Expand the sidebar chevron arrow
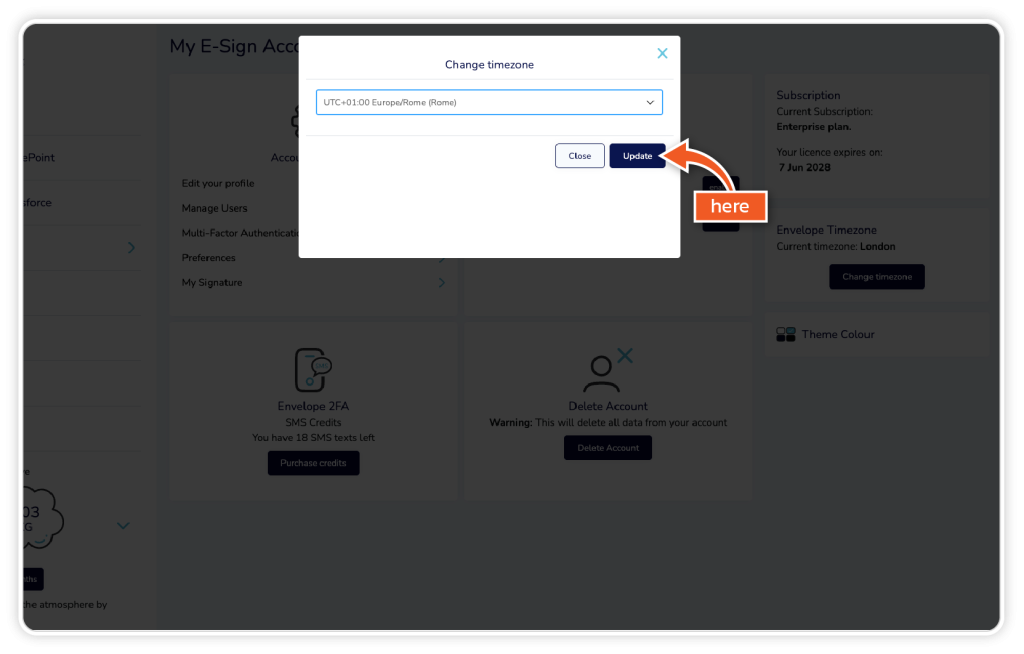The width and height of the screenshot is (1024, 654). pyautogui.click(x=131, y=248)
